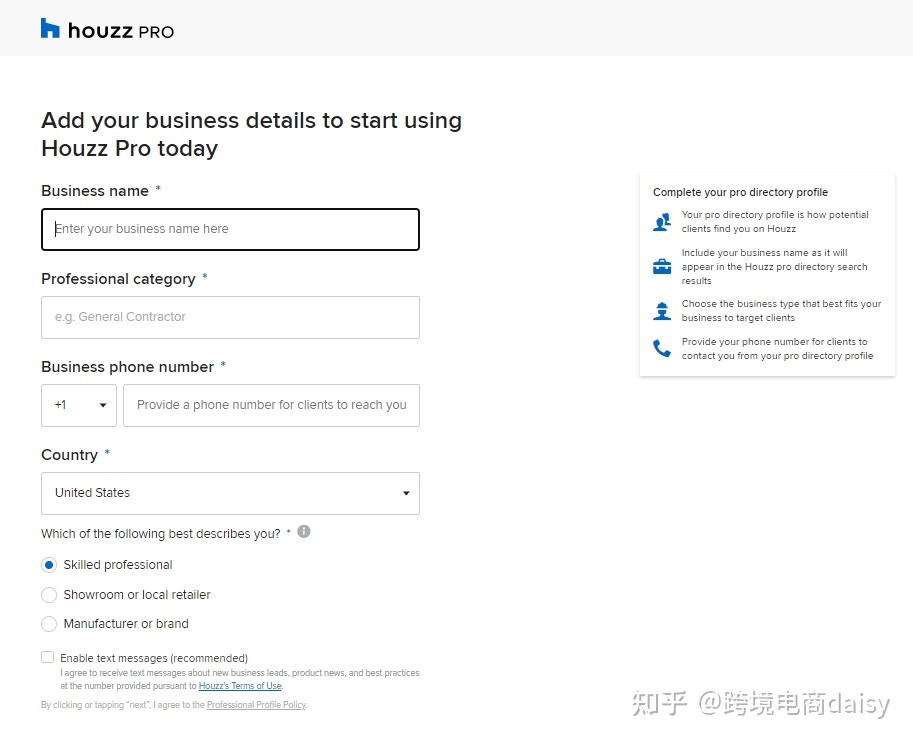
Task: Select the Skilled professional option
Action: tap(49, 564)
